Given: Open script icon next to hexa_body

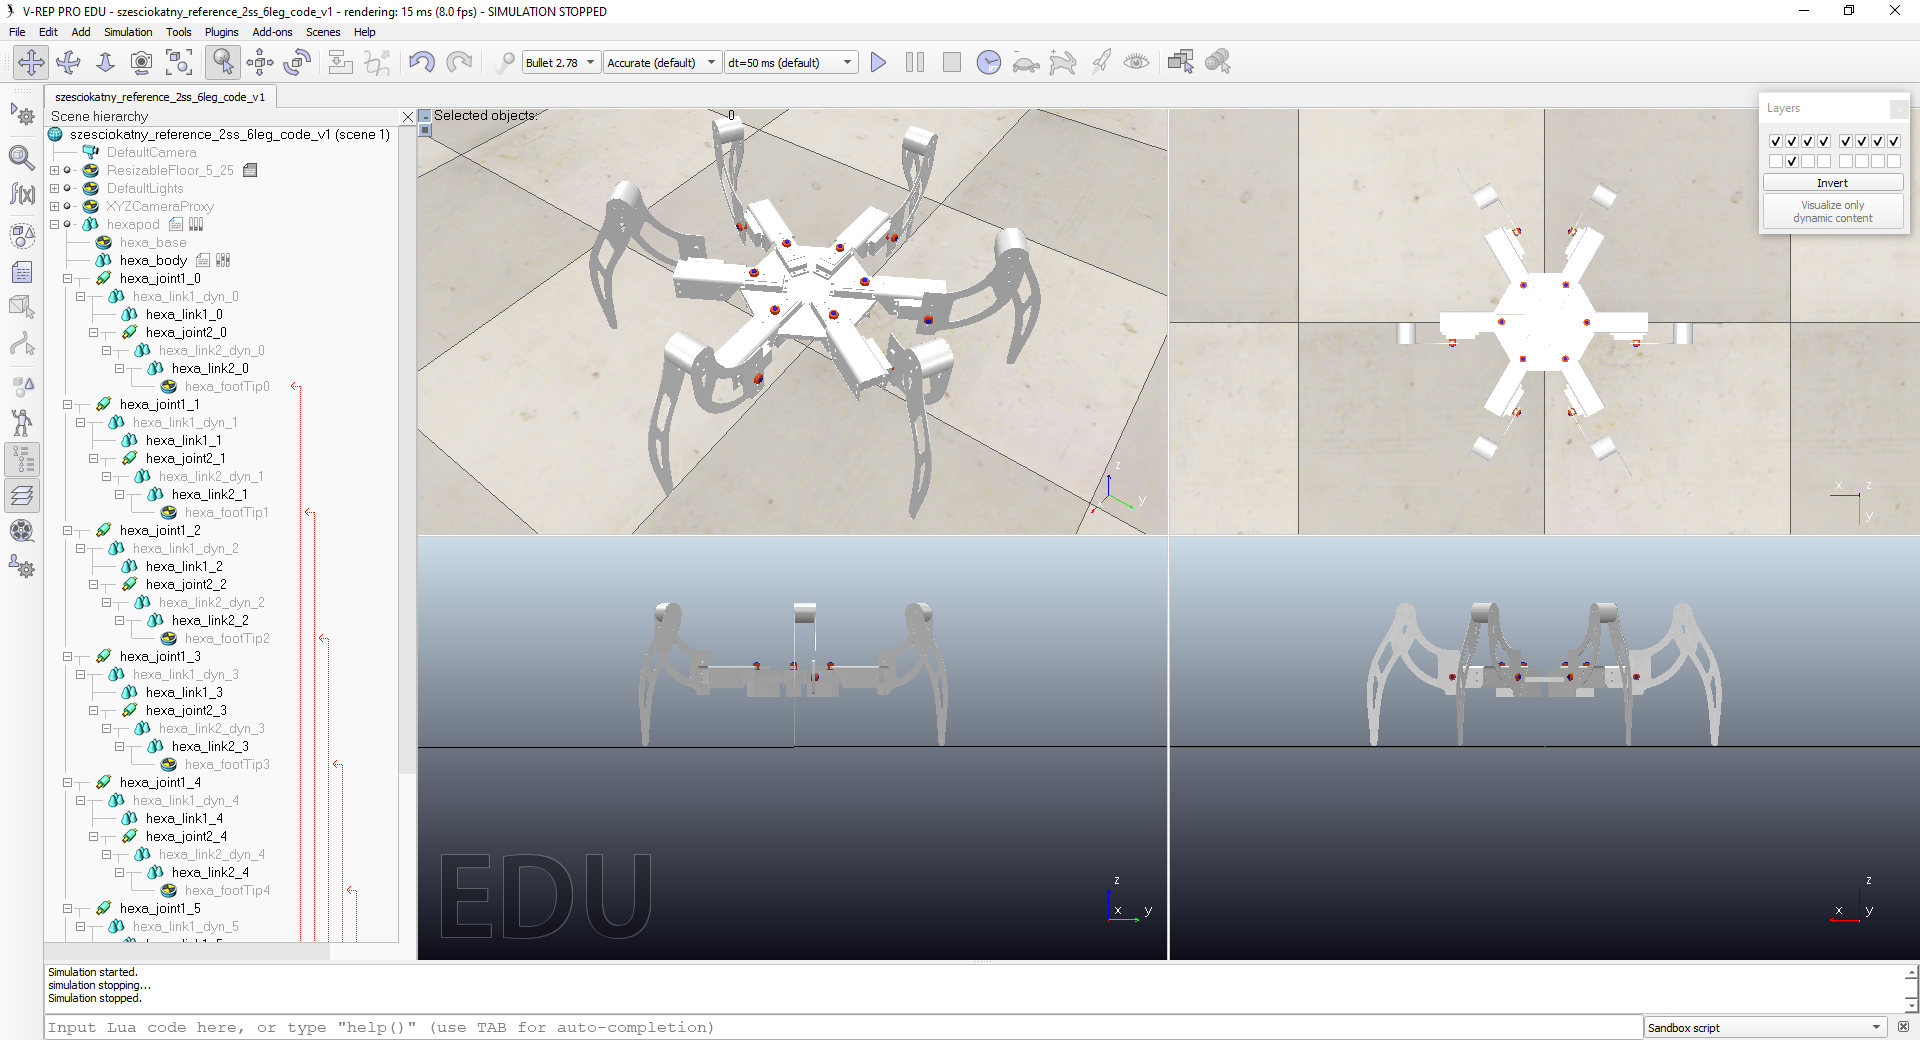Looking at the screenshot, I should tap(203, 260).
